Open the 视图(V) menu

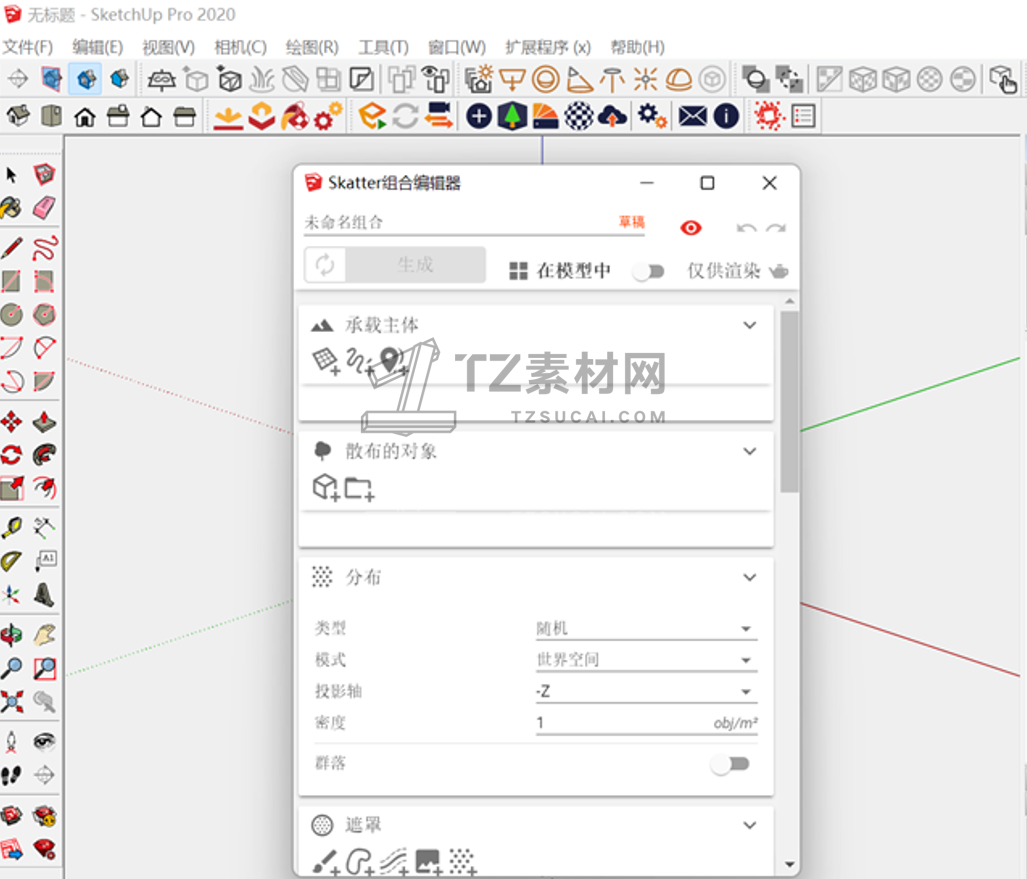(168, 47)
